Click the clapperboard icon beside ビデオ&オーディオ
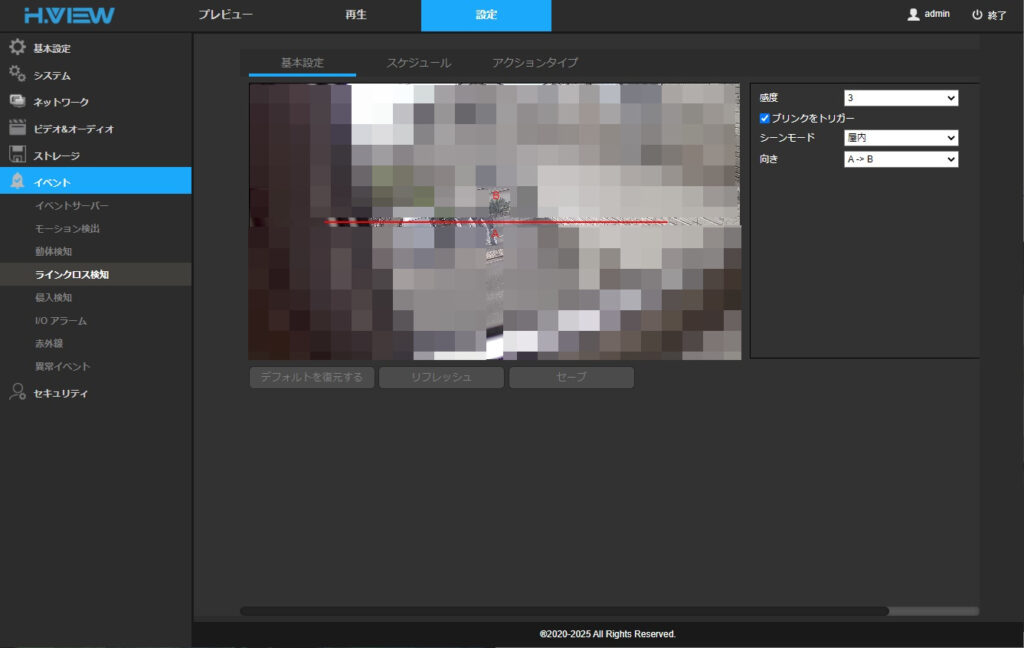 point(18,128)
